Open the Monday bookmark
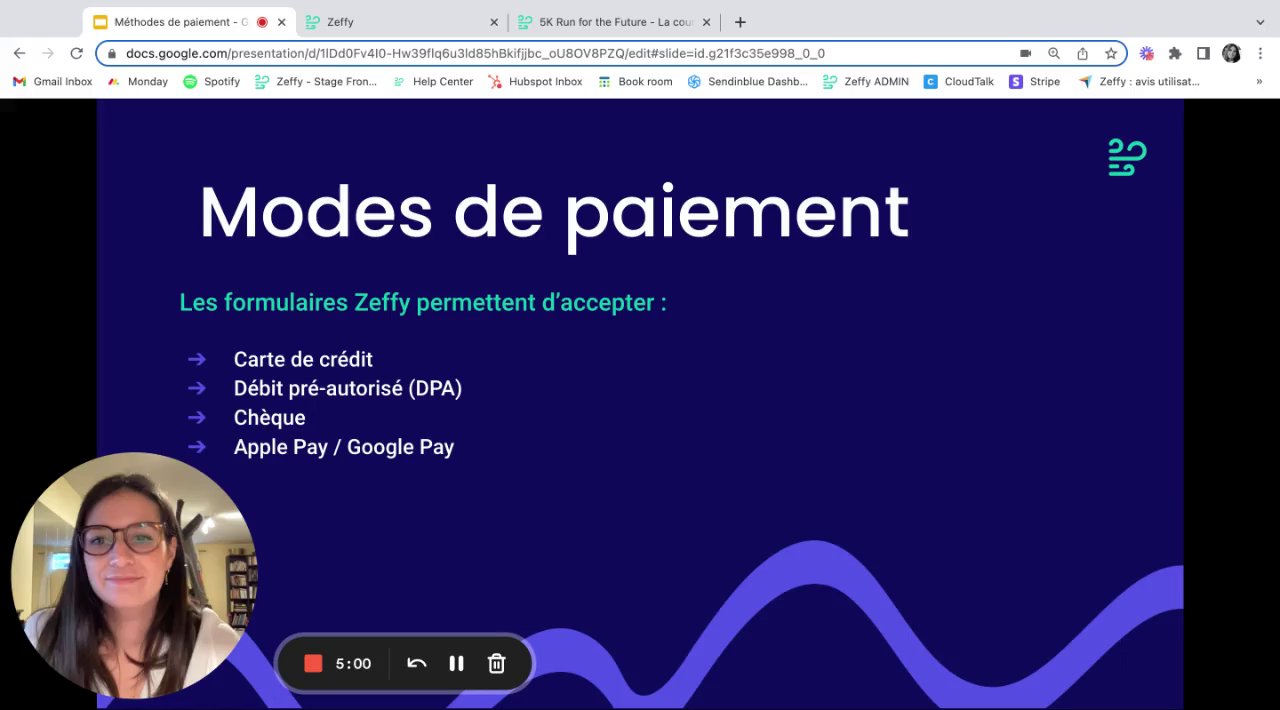Screen dimensions: 1280x710 click(x=138, y=82)
